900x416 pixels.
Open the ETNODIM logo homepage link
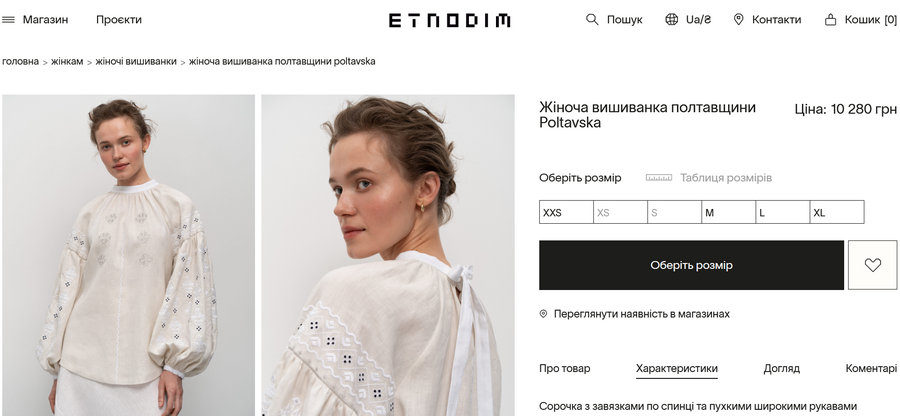[x=449, y=21]
